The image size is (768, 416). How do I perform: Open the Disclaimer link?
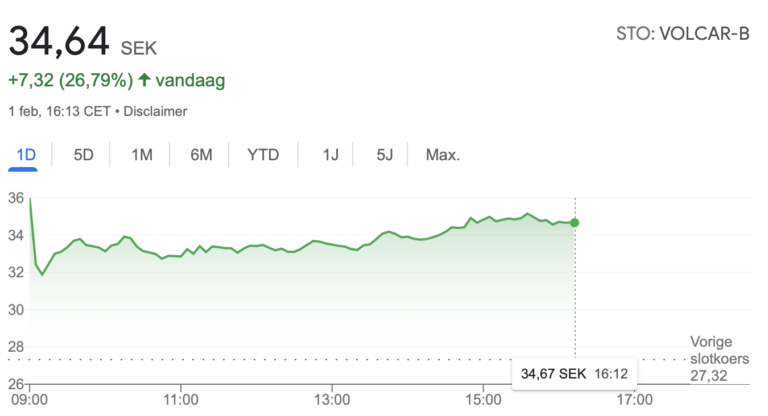point(153,111)
